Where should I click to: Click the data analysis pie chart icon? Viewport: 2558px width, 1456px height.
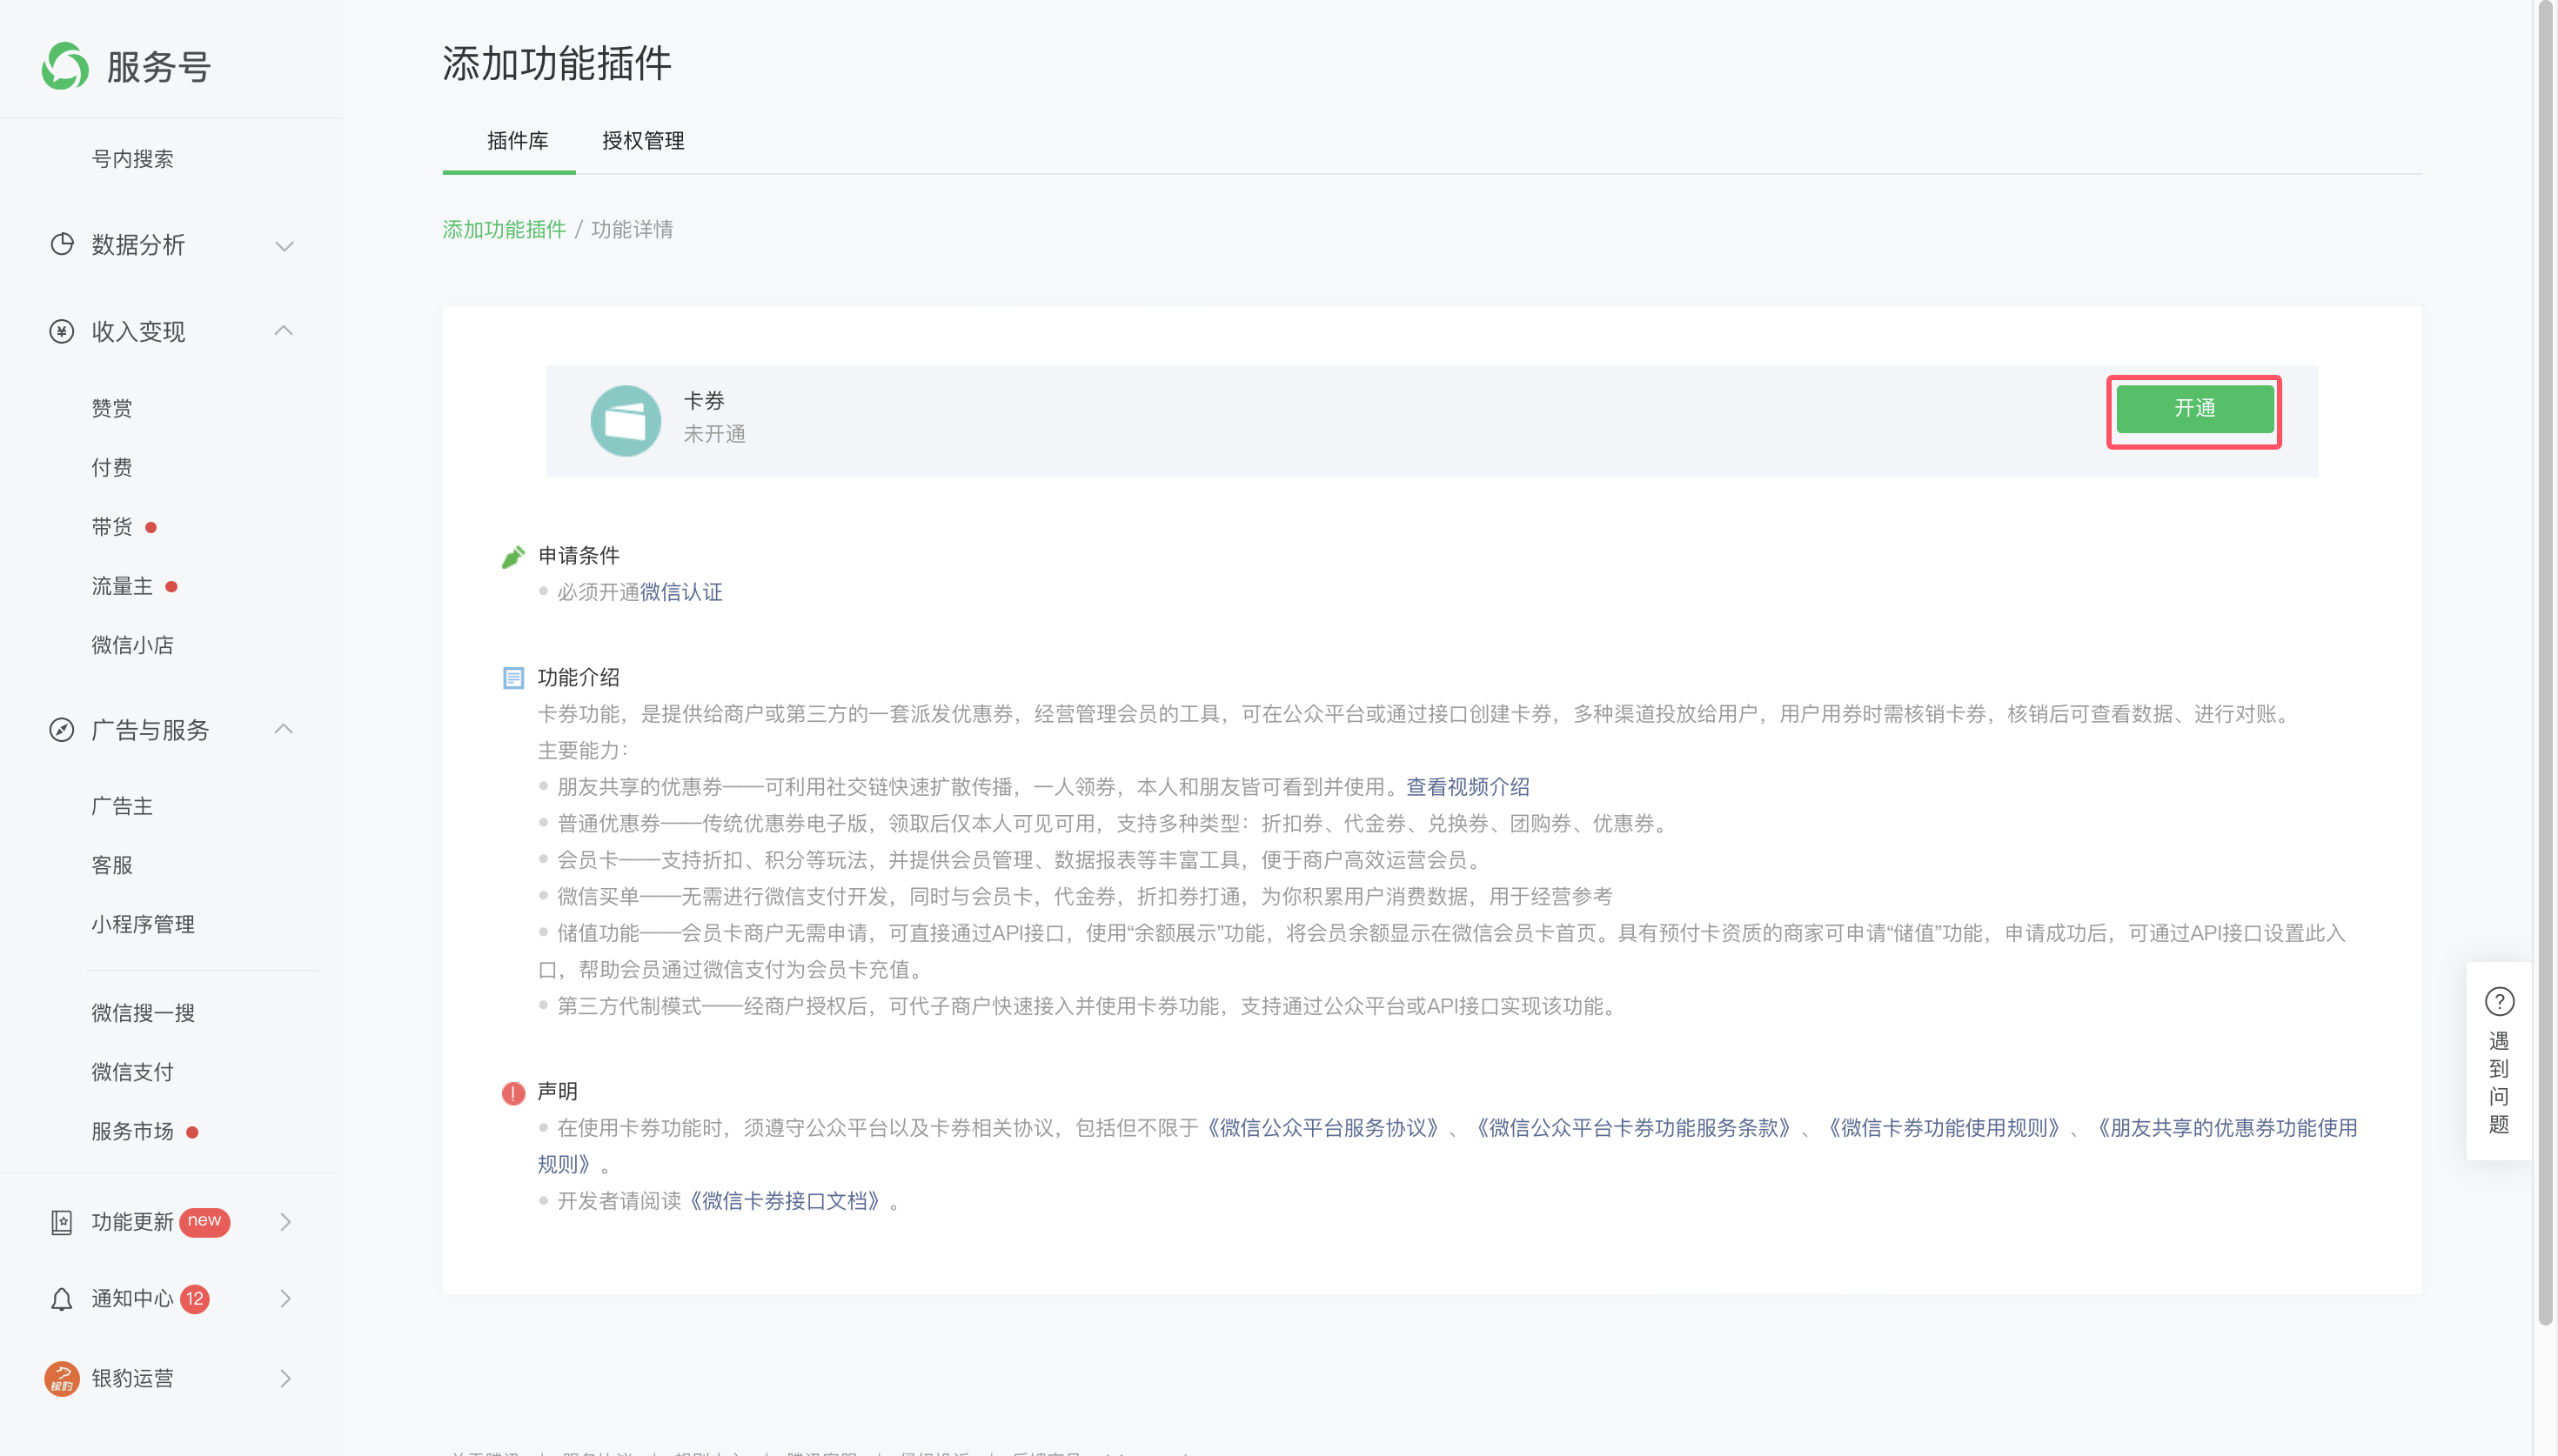pos(62,244)
